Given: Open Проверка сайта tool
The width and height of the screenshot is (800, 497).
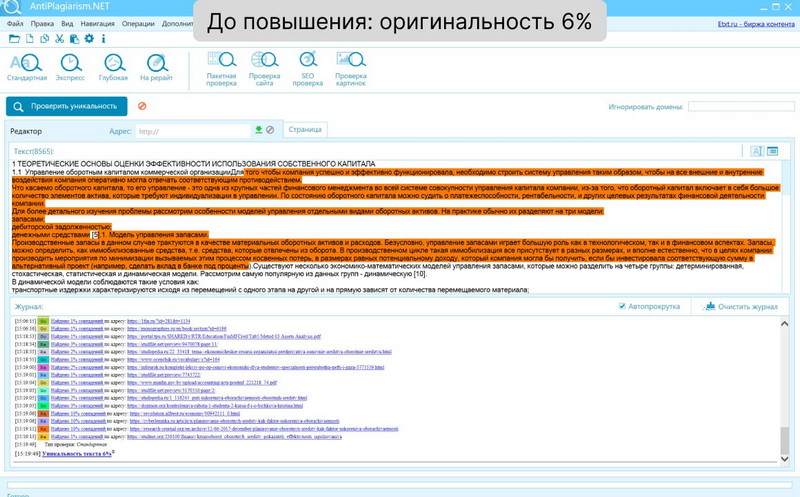Looking at the screenshot, I should (264, 68).
